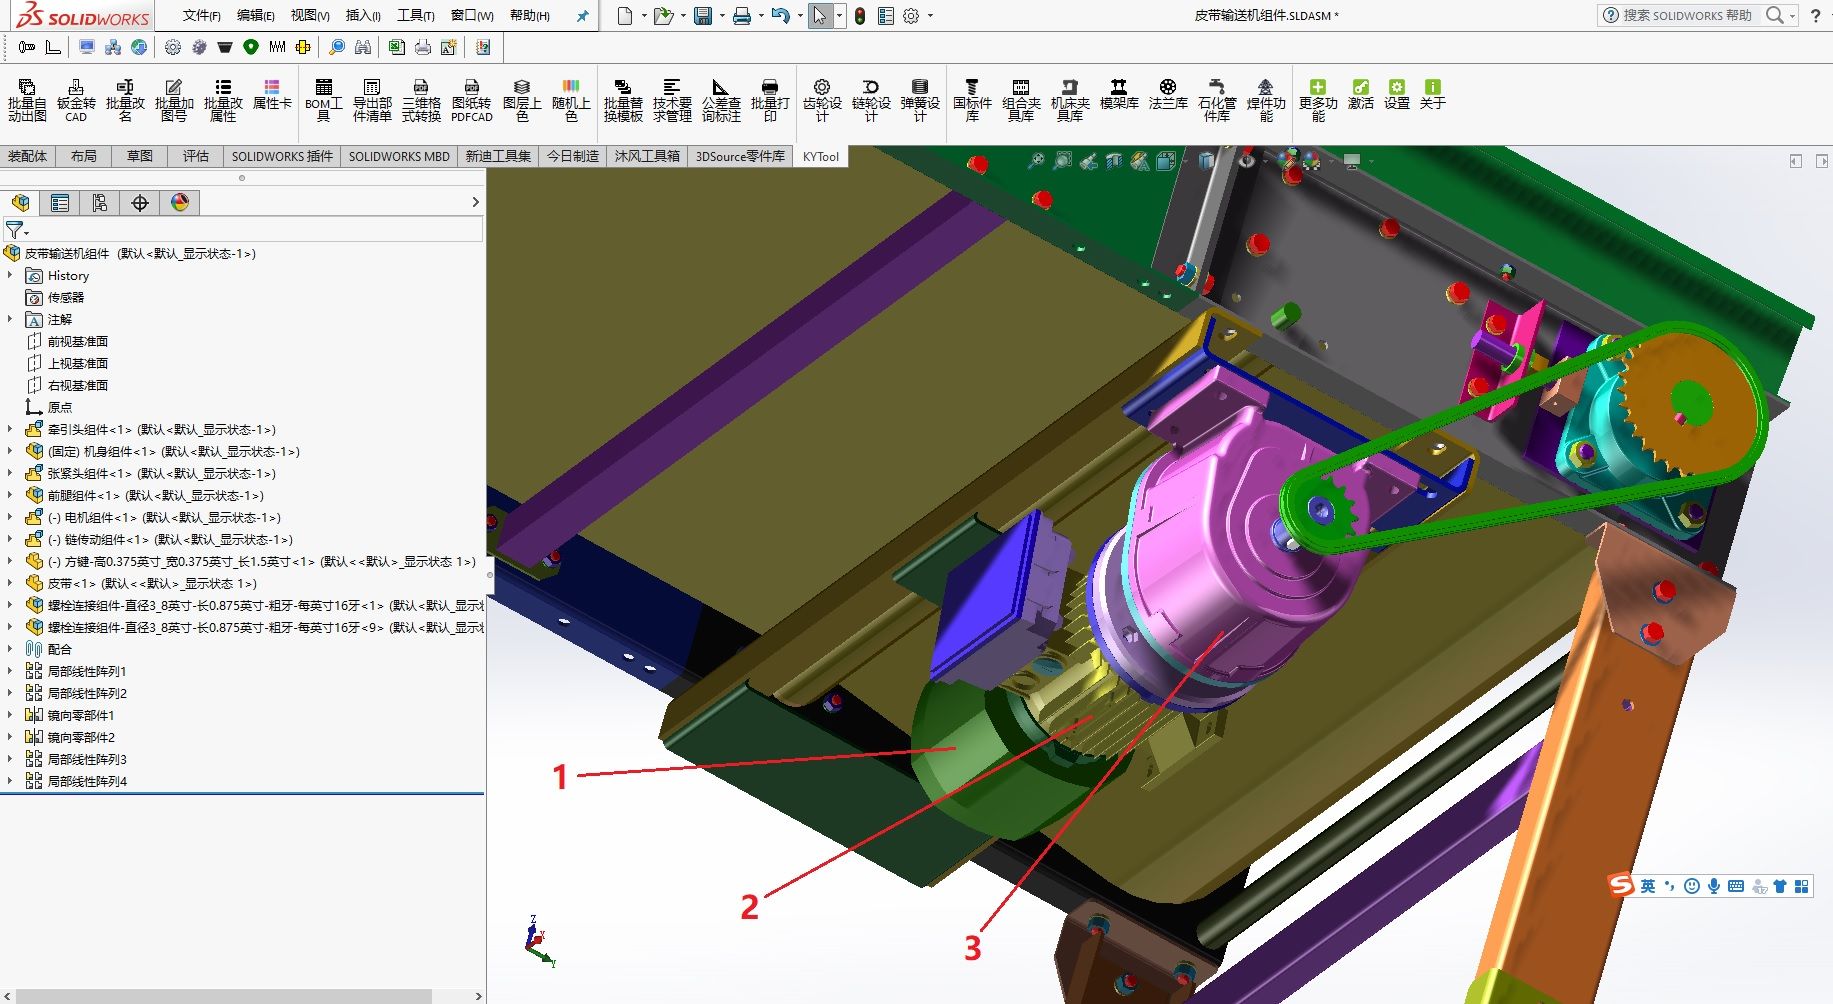Open the BOM工具 tool
The width and height of the screenshot is (1833, 1004).
coord(323,100)
